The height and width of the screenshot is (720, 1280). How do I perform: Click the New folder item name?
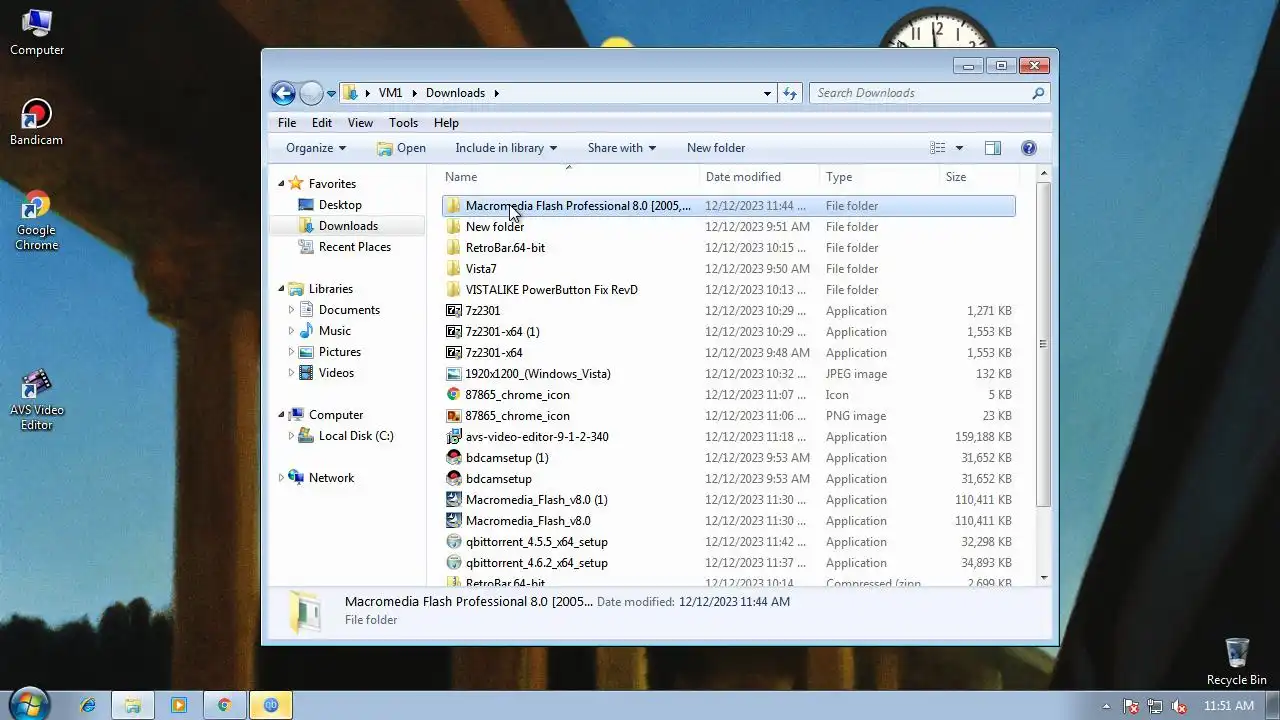click(x=495, y=227)
